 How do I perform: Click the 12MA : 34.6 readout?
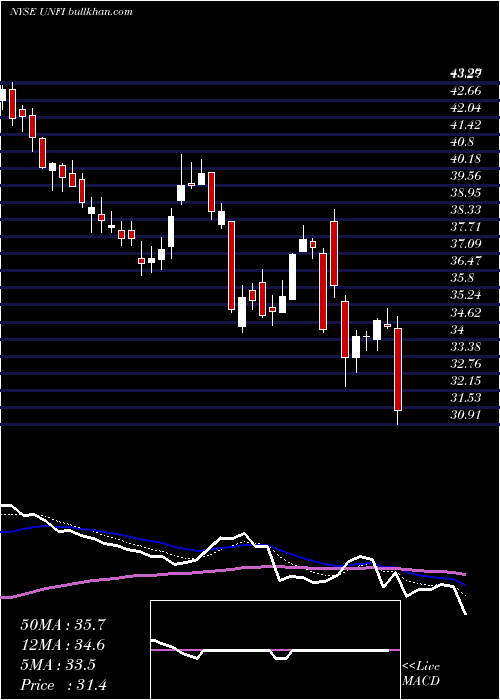63,645
